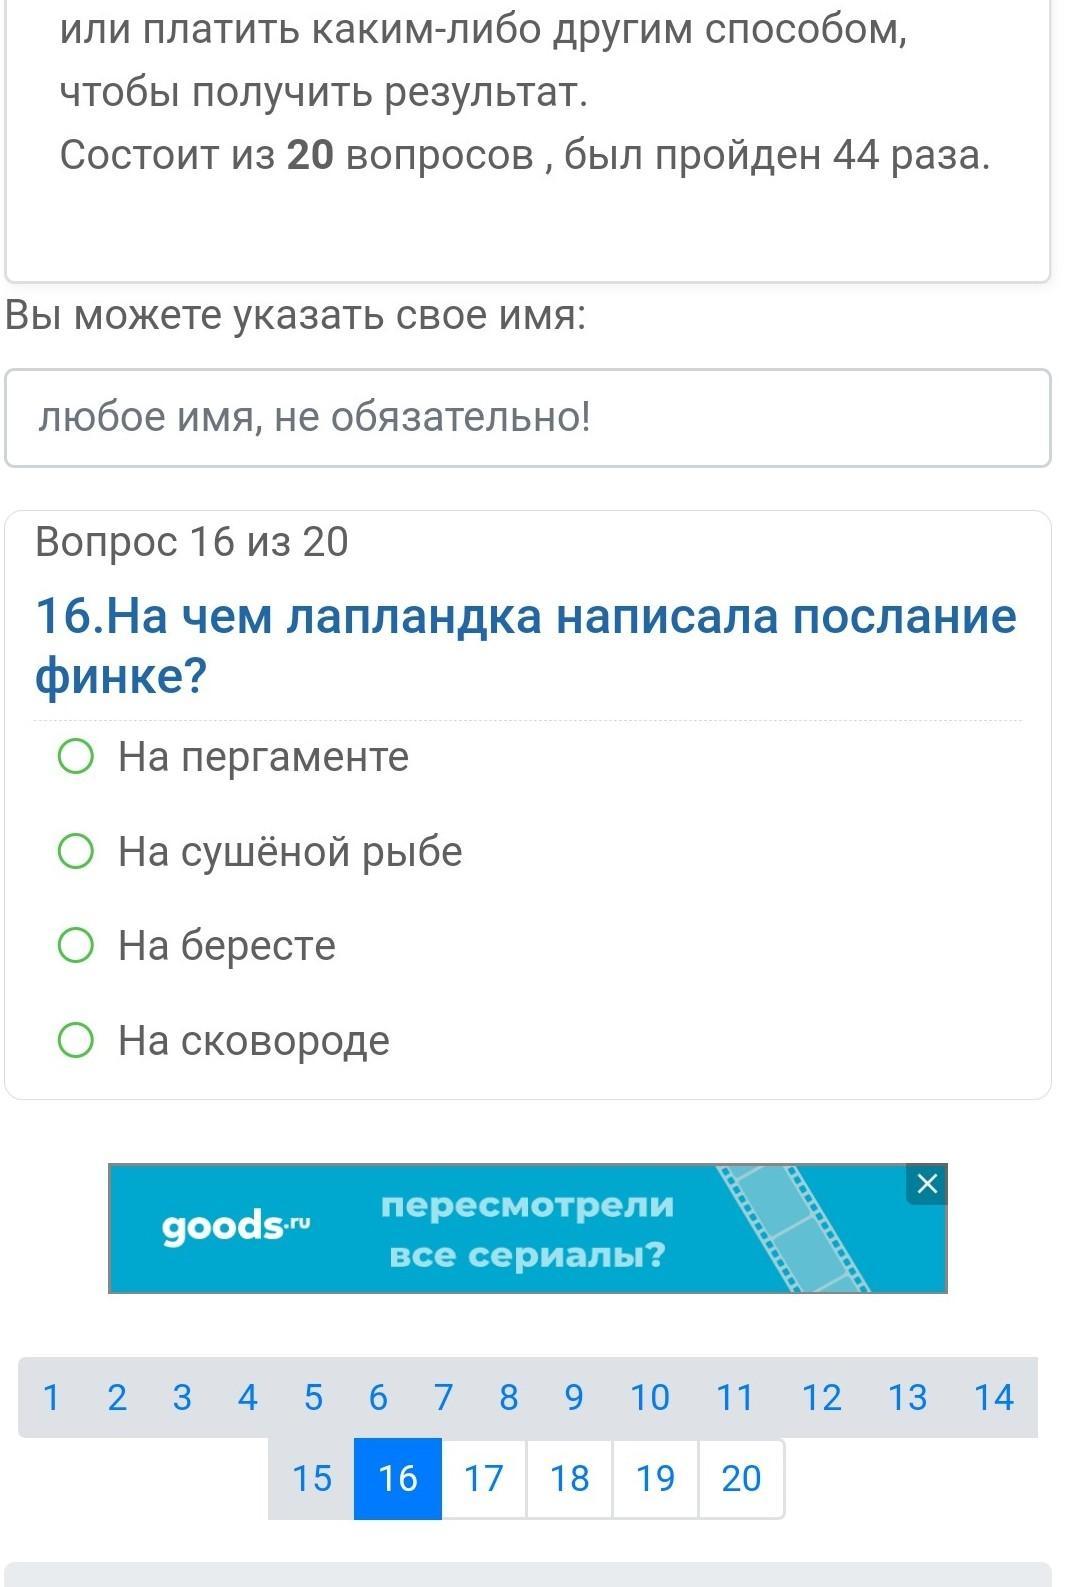1067x1587 pixels.
Task: Advance to question 17
Action: (x=484, y=1478)
